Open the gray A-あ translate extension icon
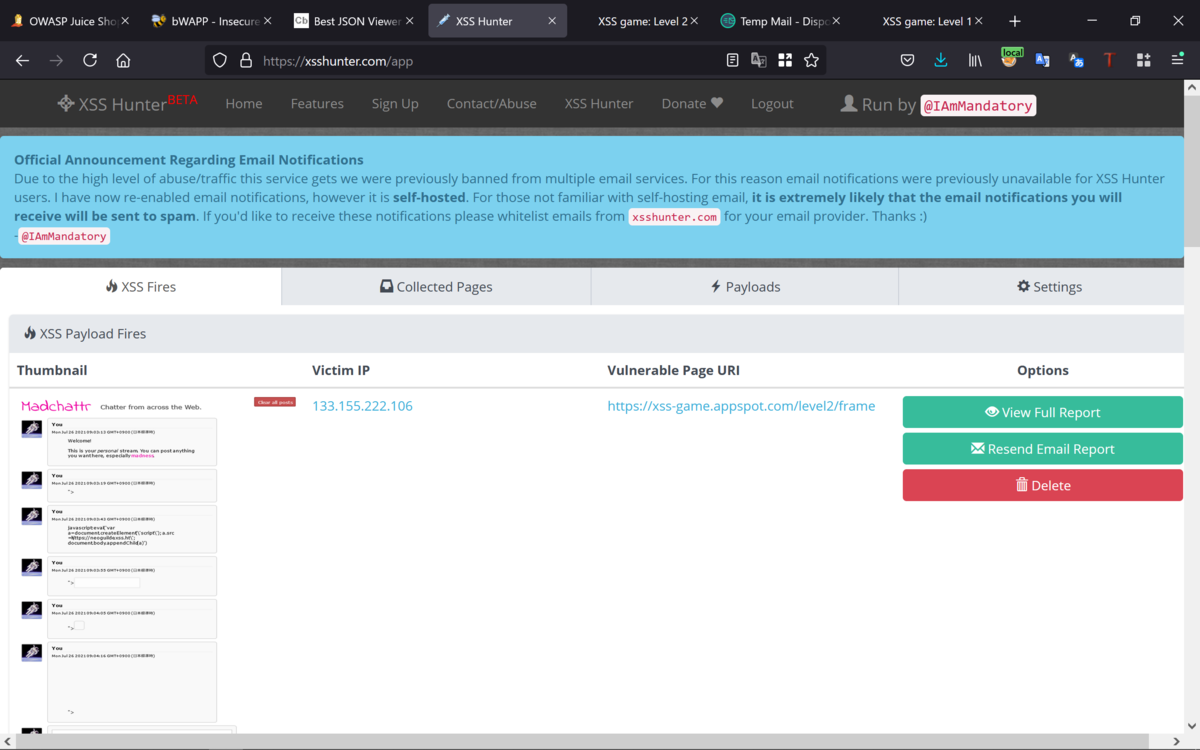1200x750 pixels. point(1076,60)
